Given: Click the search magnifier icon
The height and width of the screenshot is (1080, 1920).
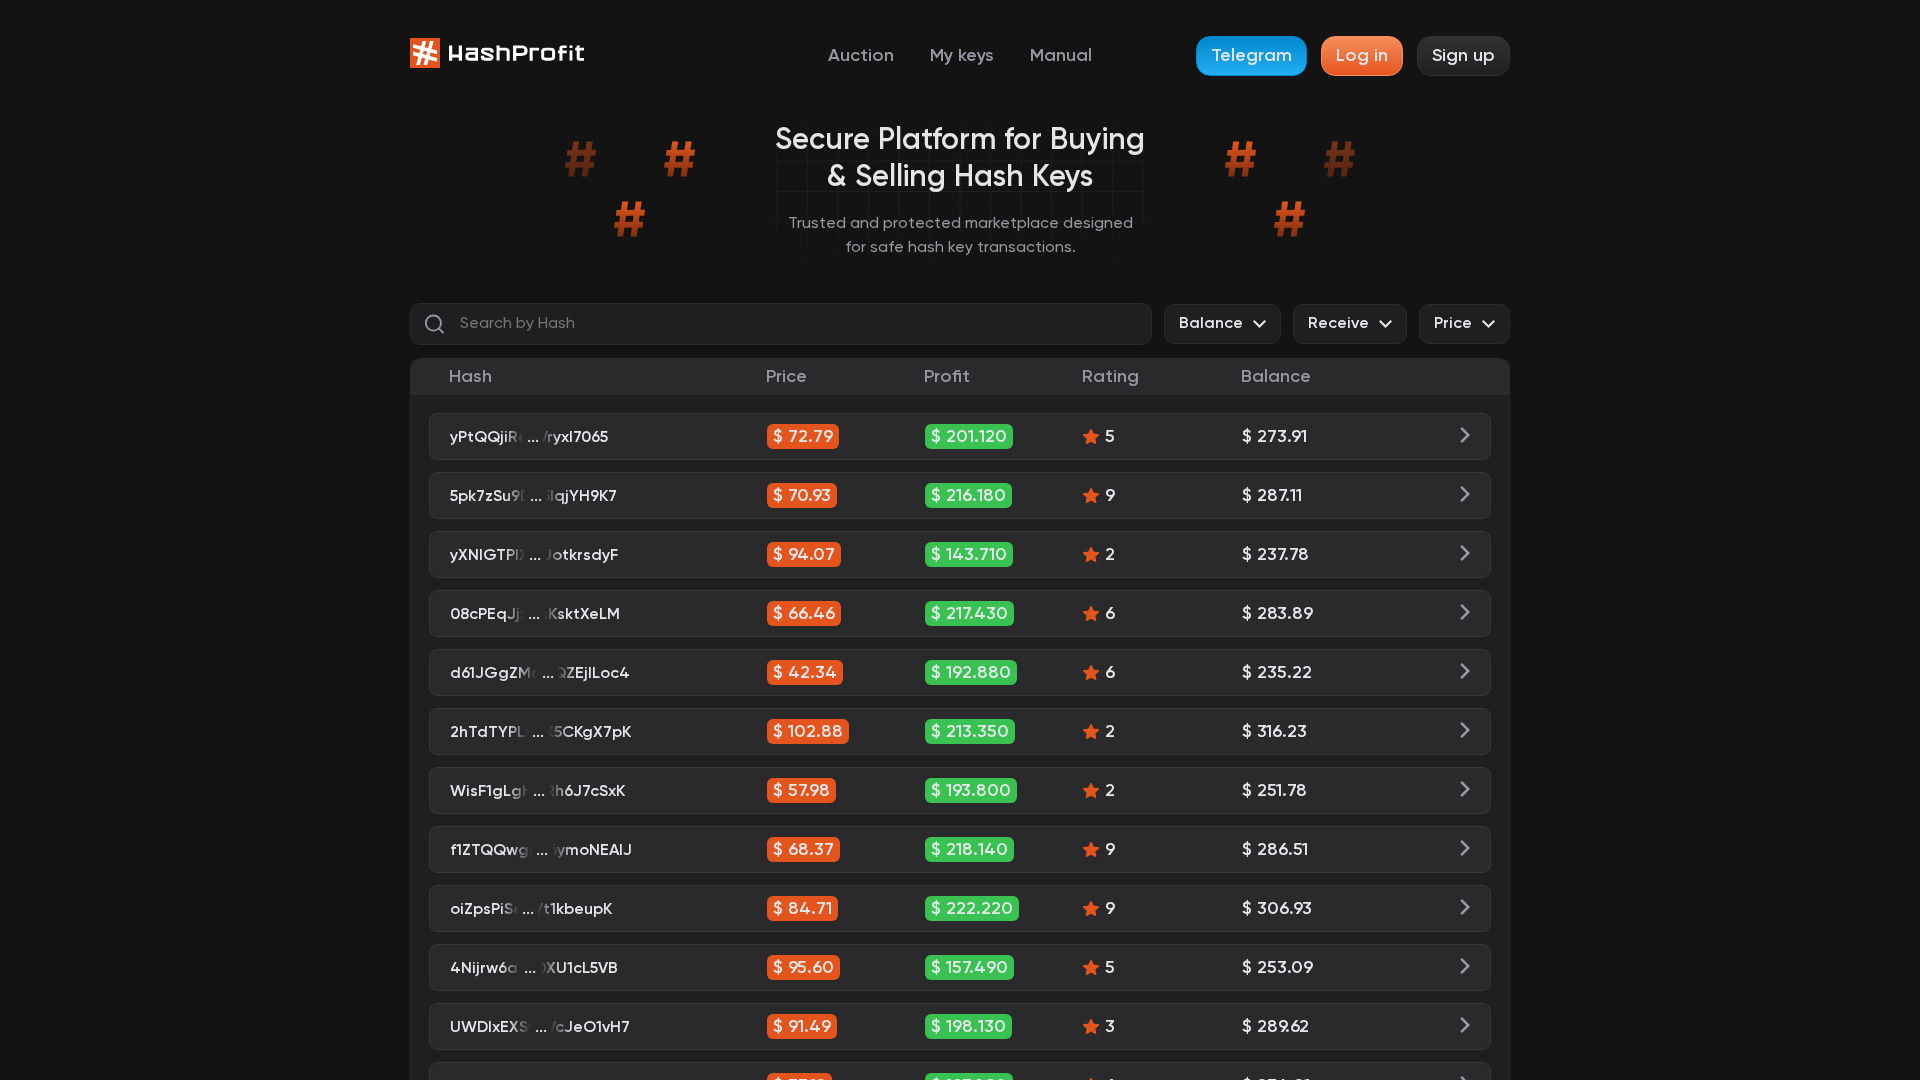Looking at the screenshot, I should 434,324.
